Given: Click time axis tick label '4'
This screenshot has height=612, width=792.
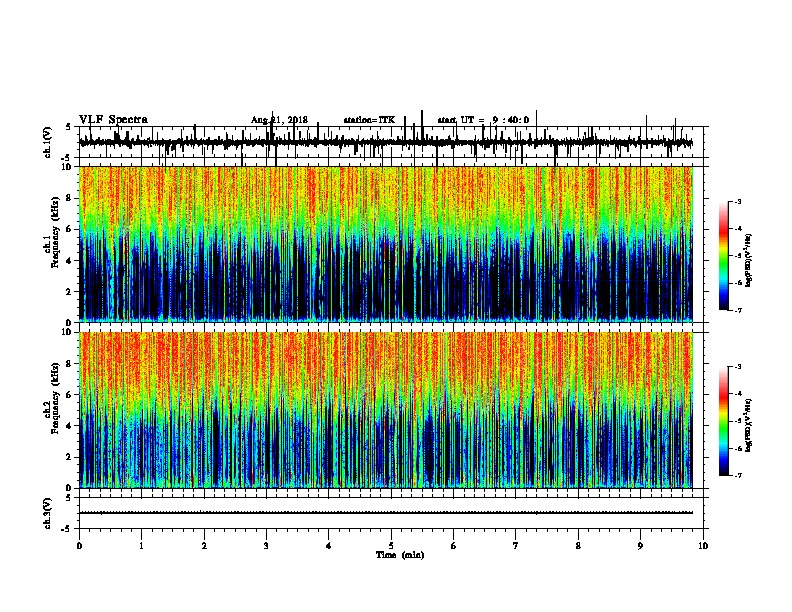Looking at the screenshot, I should click(x=329, y=545).
